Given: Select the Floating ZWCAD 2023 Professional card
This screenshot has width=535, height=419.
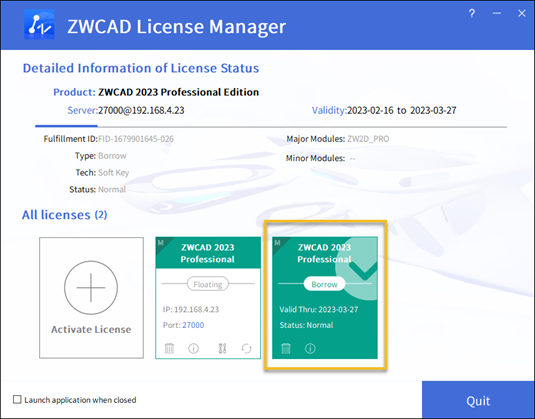Looking at the screenshot, I should (208, 298).
